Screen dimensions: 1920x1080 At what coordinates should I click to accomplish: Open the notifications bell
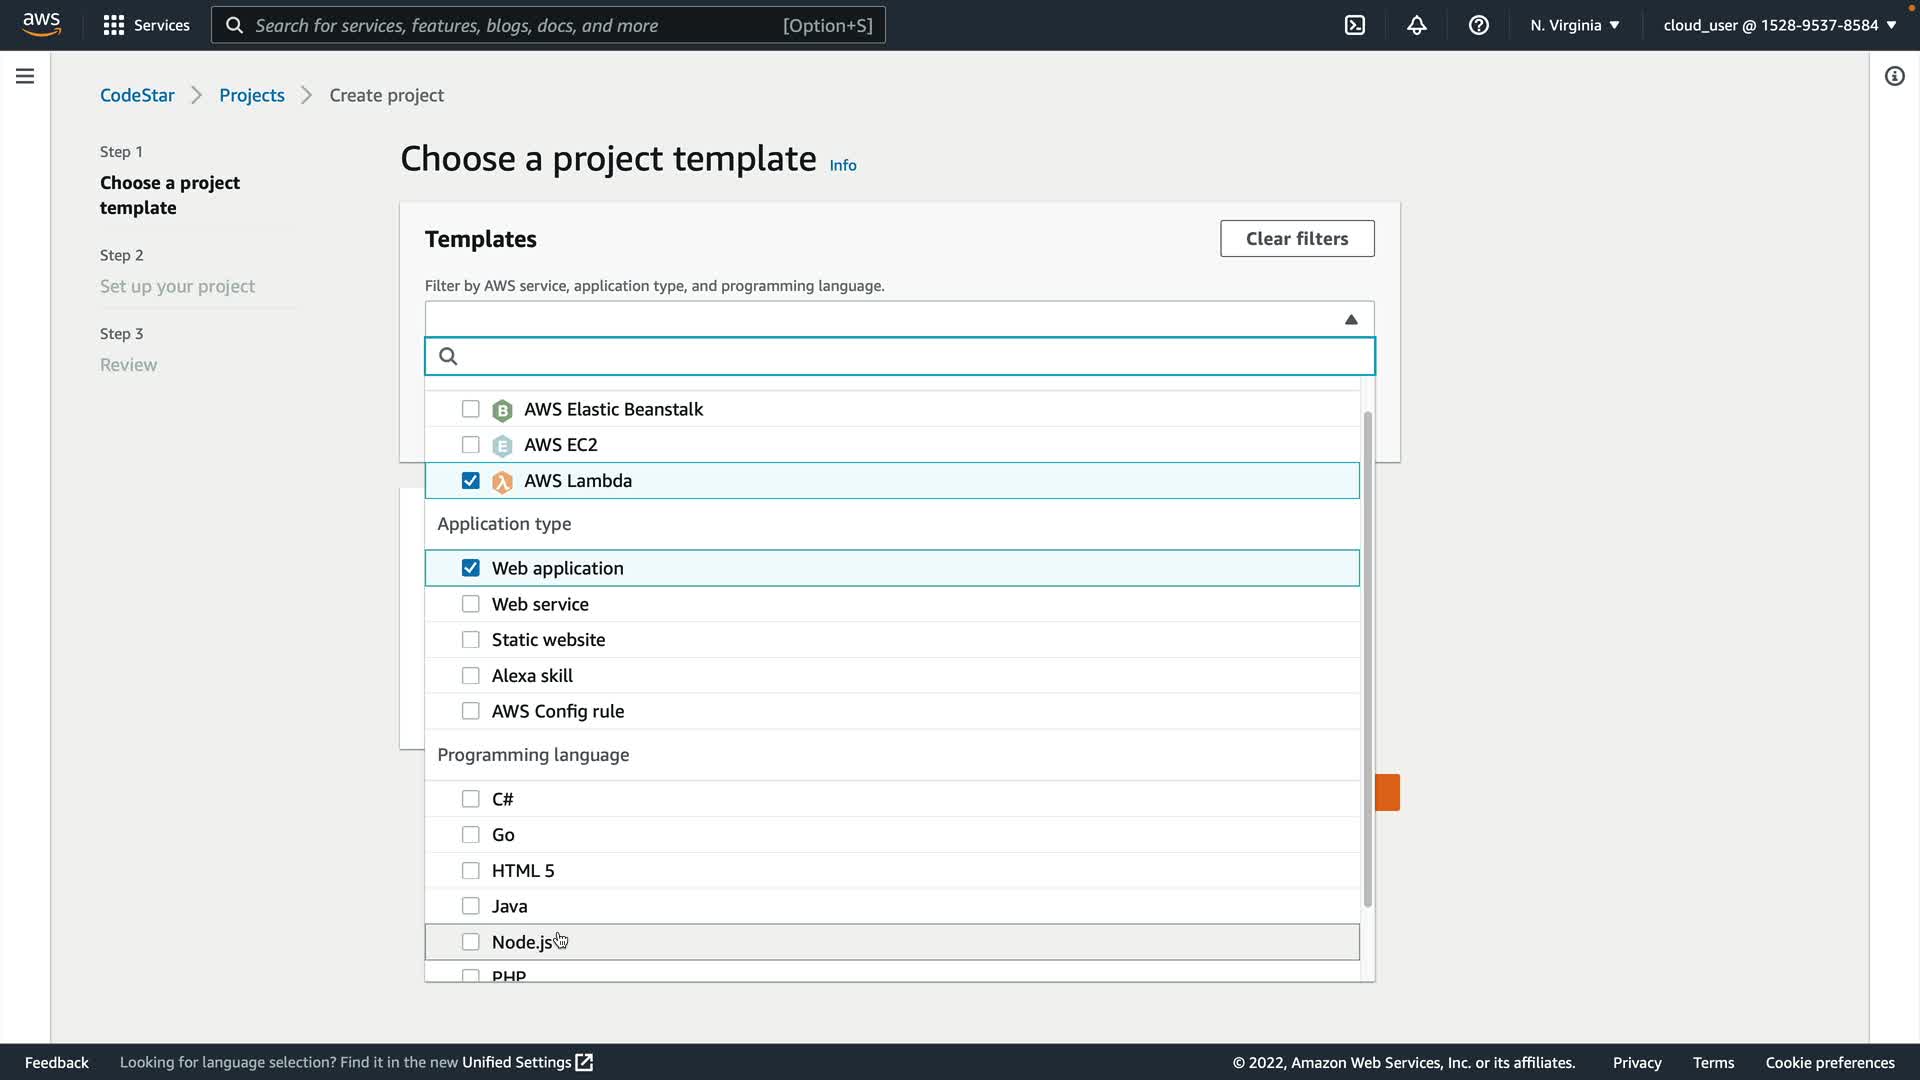(1417, 25)
